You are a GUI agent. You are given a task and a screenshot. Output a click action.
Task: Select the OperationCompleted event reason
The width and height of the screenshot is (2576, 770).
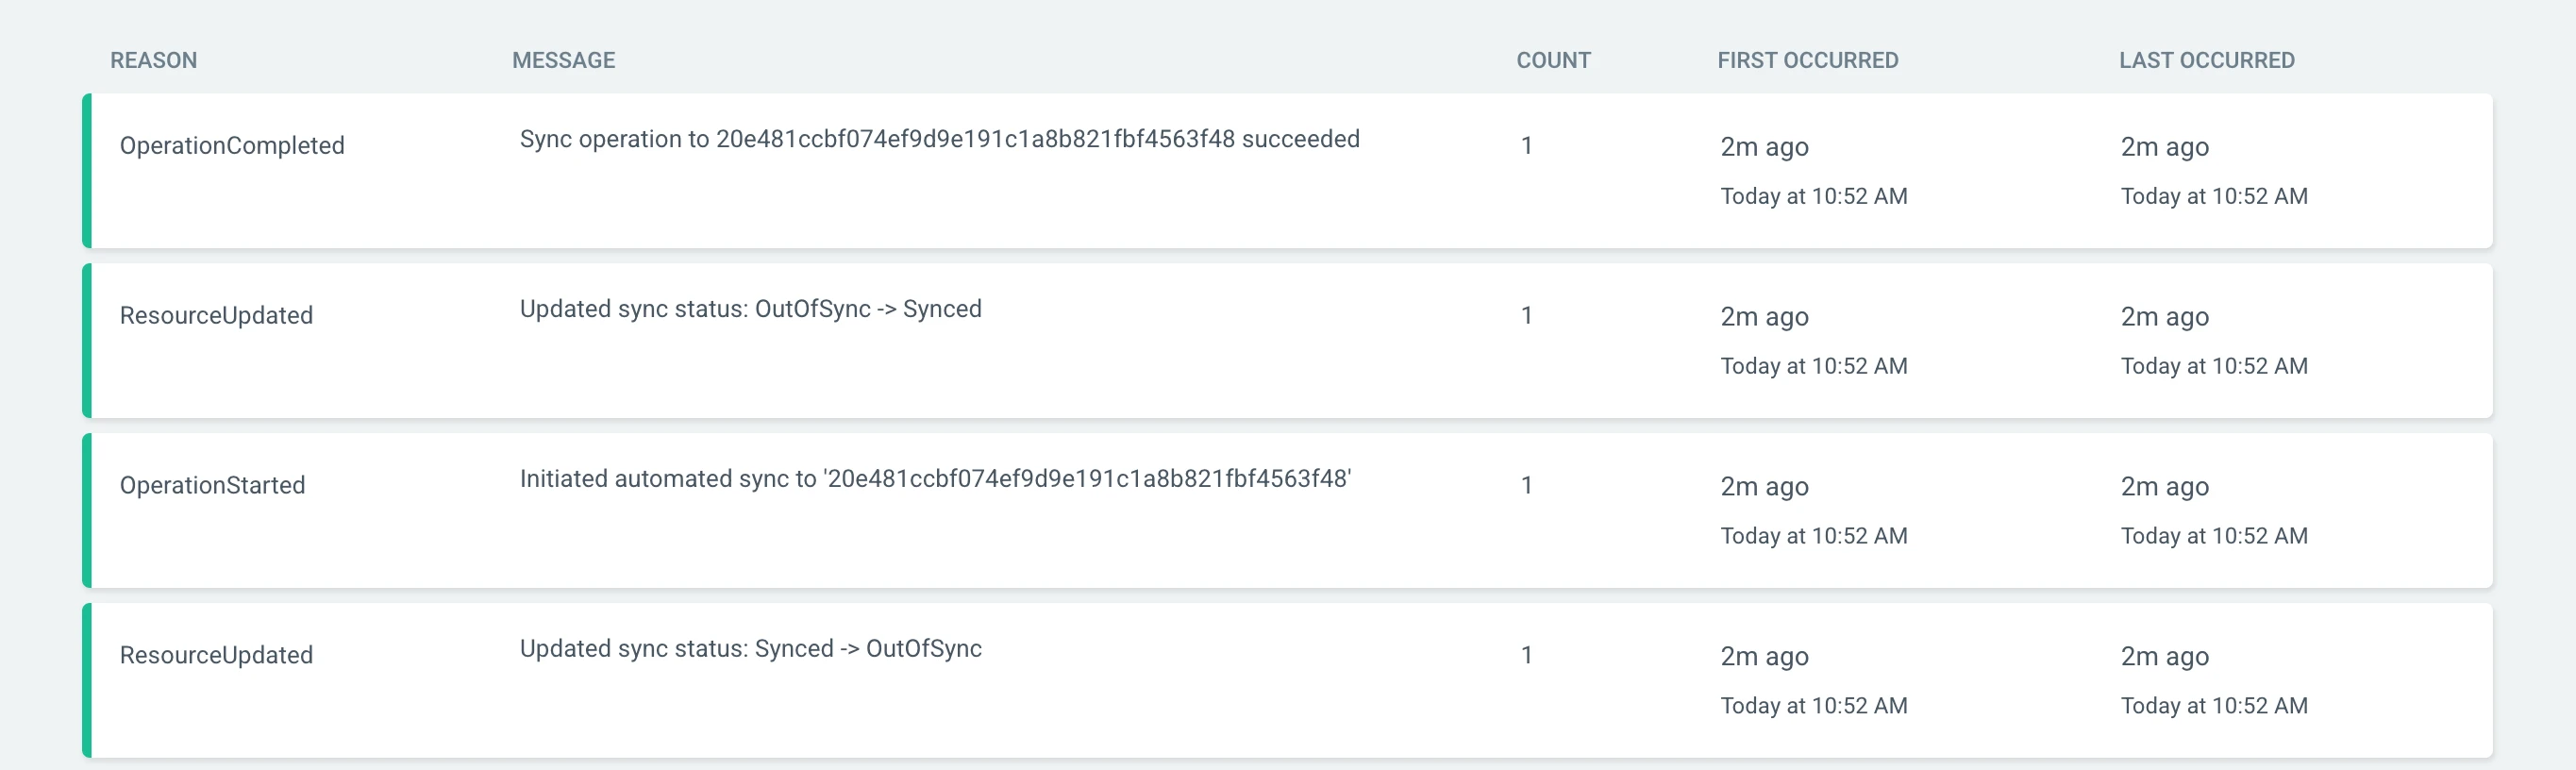coord(232,146)
